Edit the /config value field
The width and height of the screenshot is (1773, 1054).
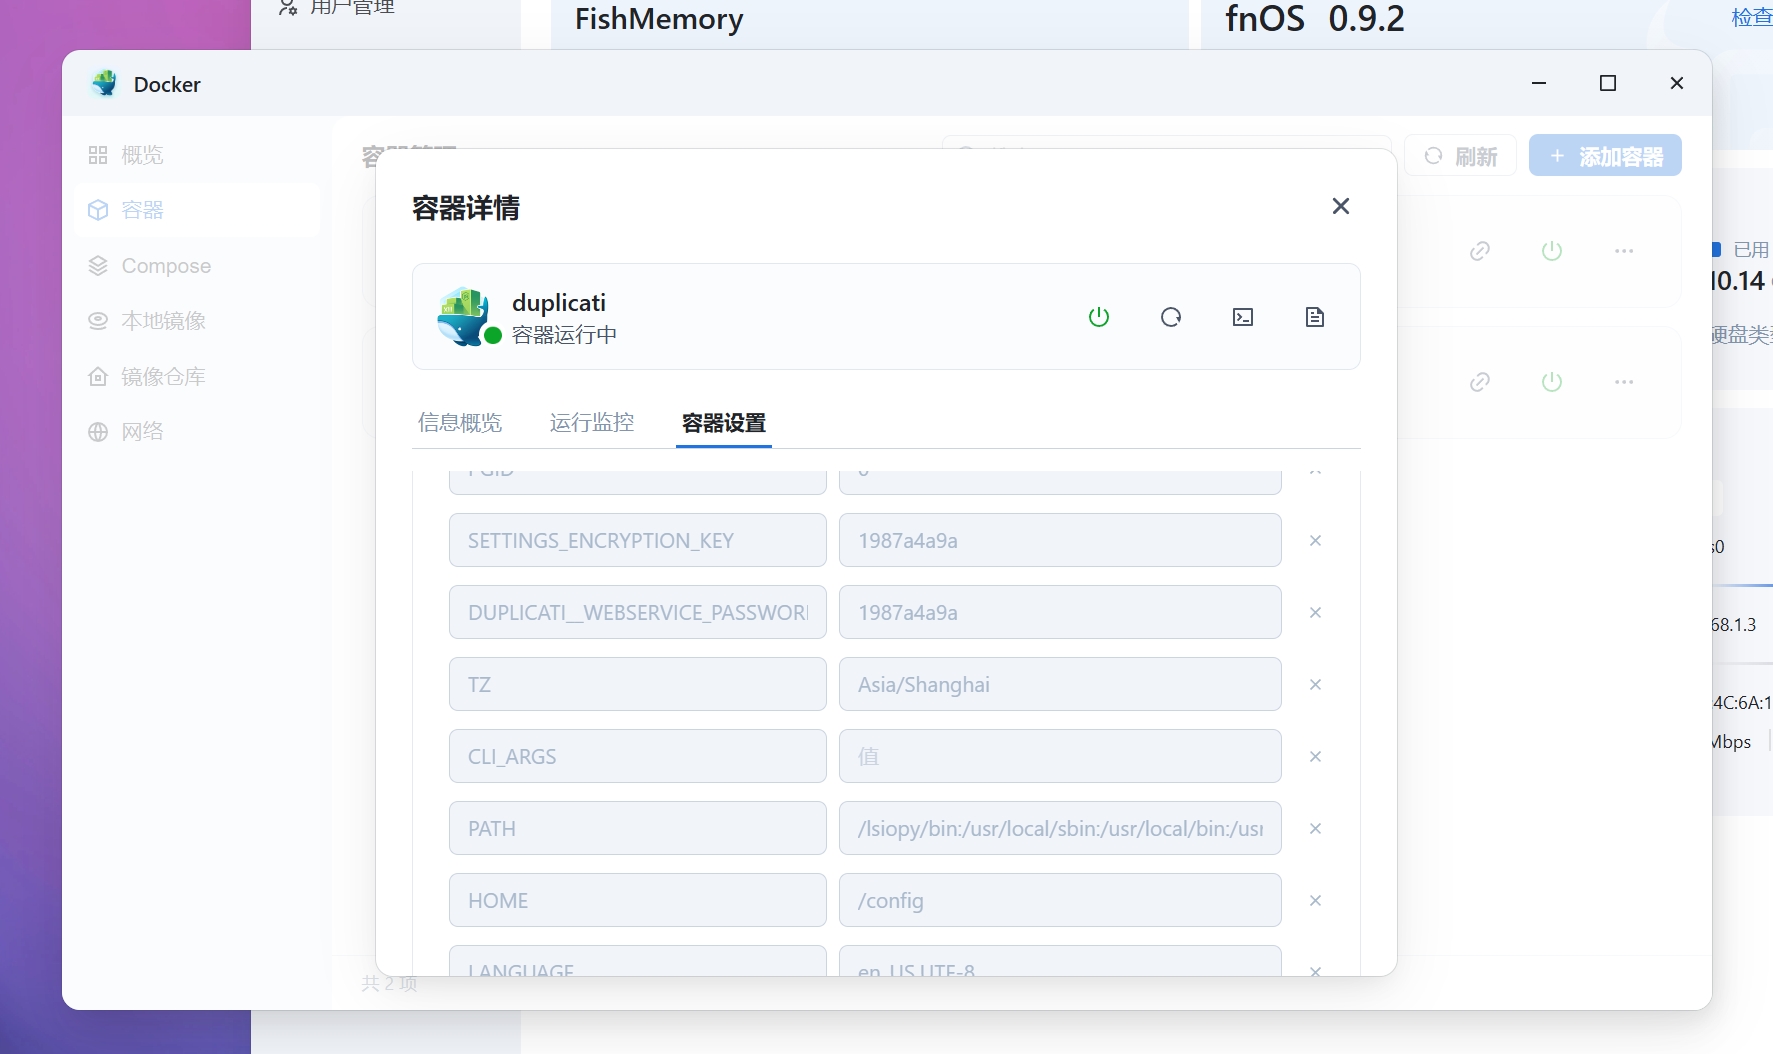1060,900
